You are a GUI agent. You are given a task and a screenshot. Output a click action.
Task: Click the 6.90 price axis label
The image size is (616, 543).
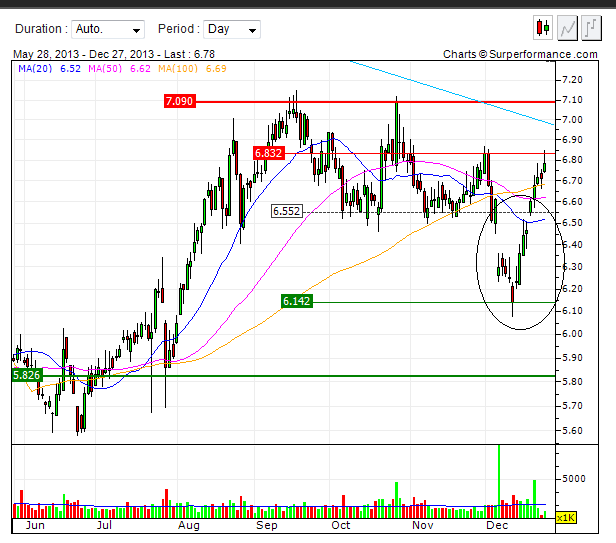tap(572, 139)
